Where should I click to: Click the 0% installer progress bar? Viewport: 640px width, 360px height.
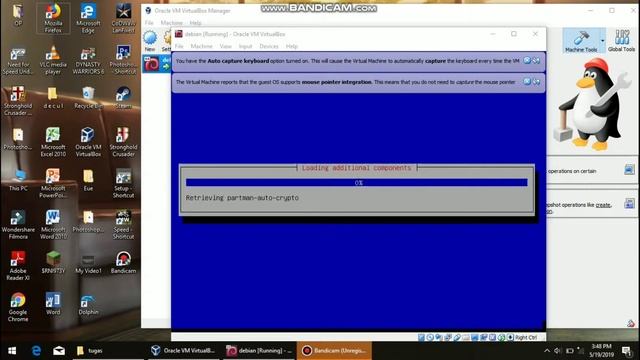[357, 182]
